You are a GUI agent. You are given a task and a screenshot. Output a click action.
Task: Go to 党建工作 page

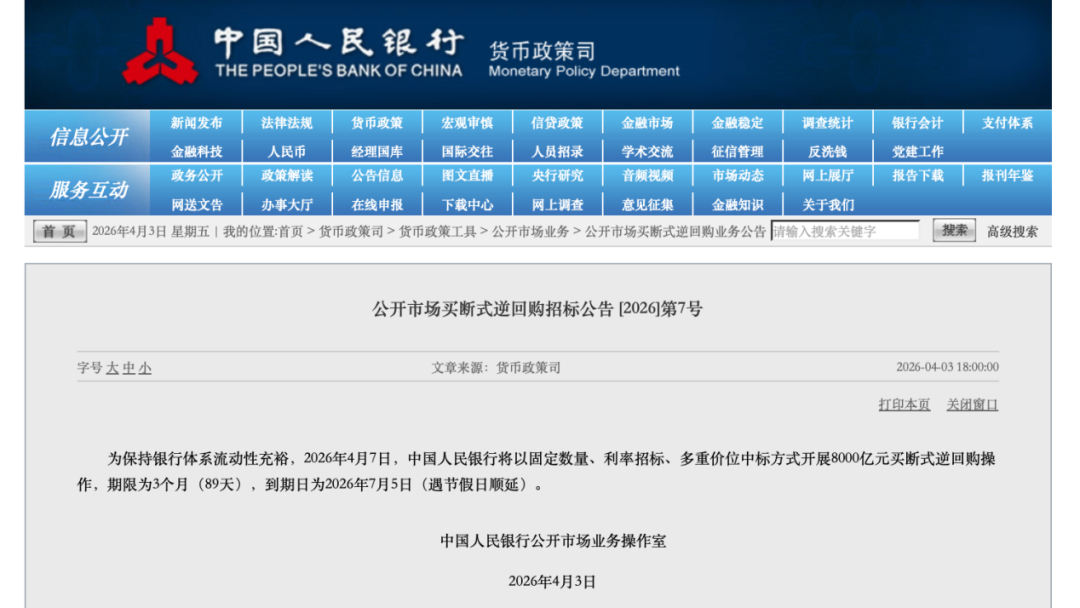point(917,151)
